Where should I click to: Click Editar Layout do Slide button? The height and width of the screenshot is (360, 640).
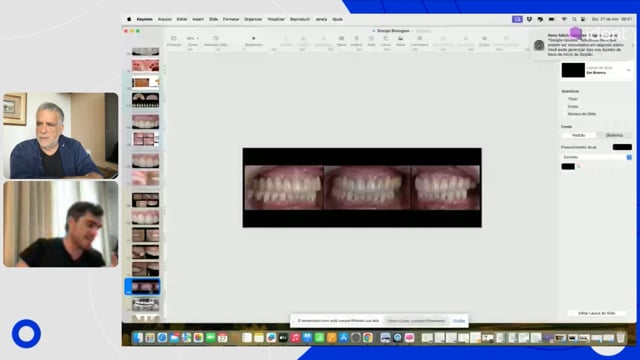tap(596, 313)
